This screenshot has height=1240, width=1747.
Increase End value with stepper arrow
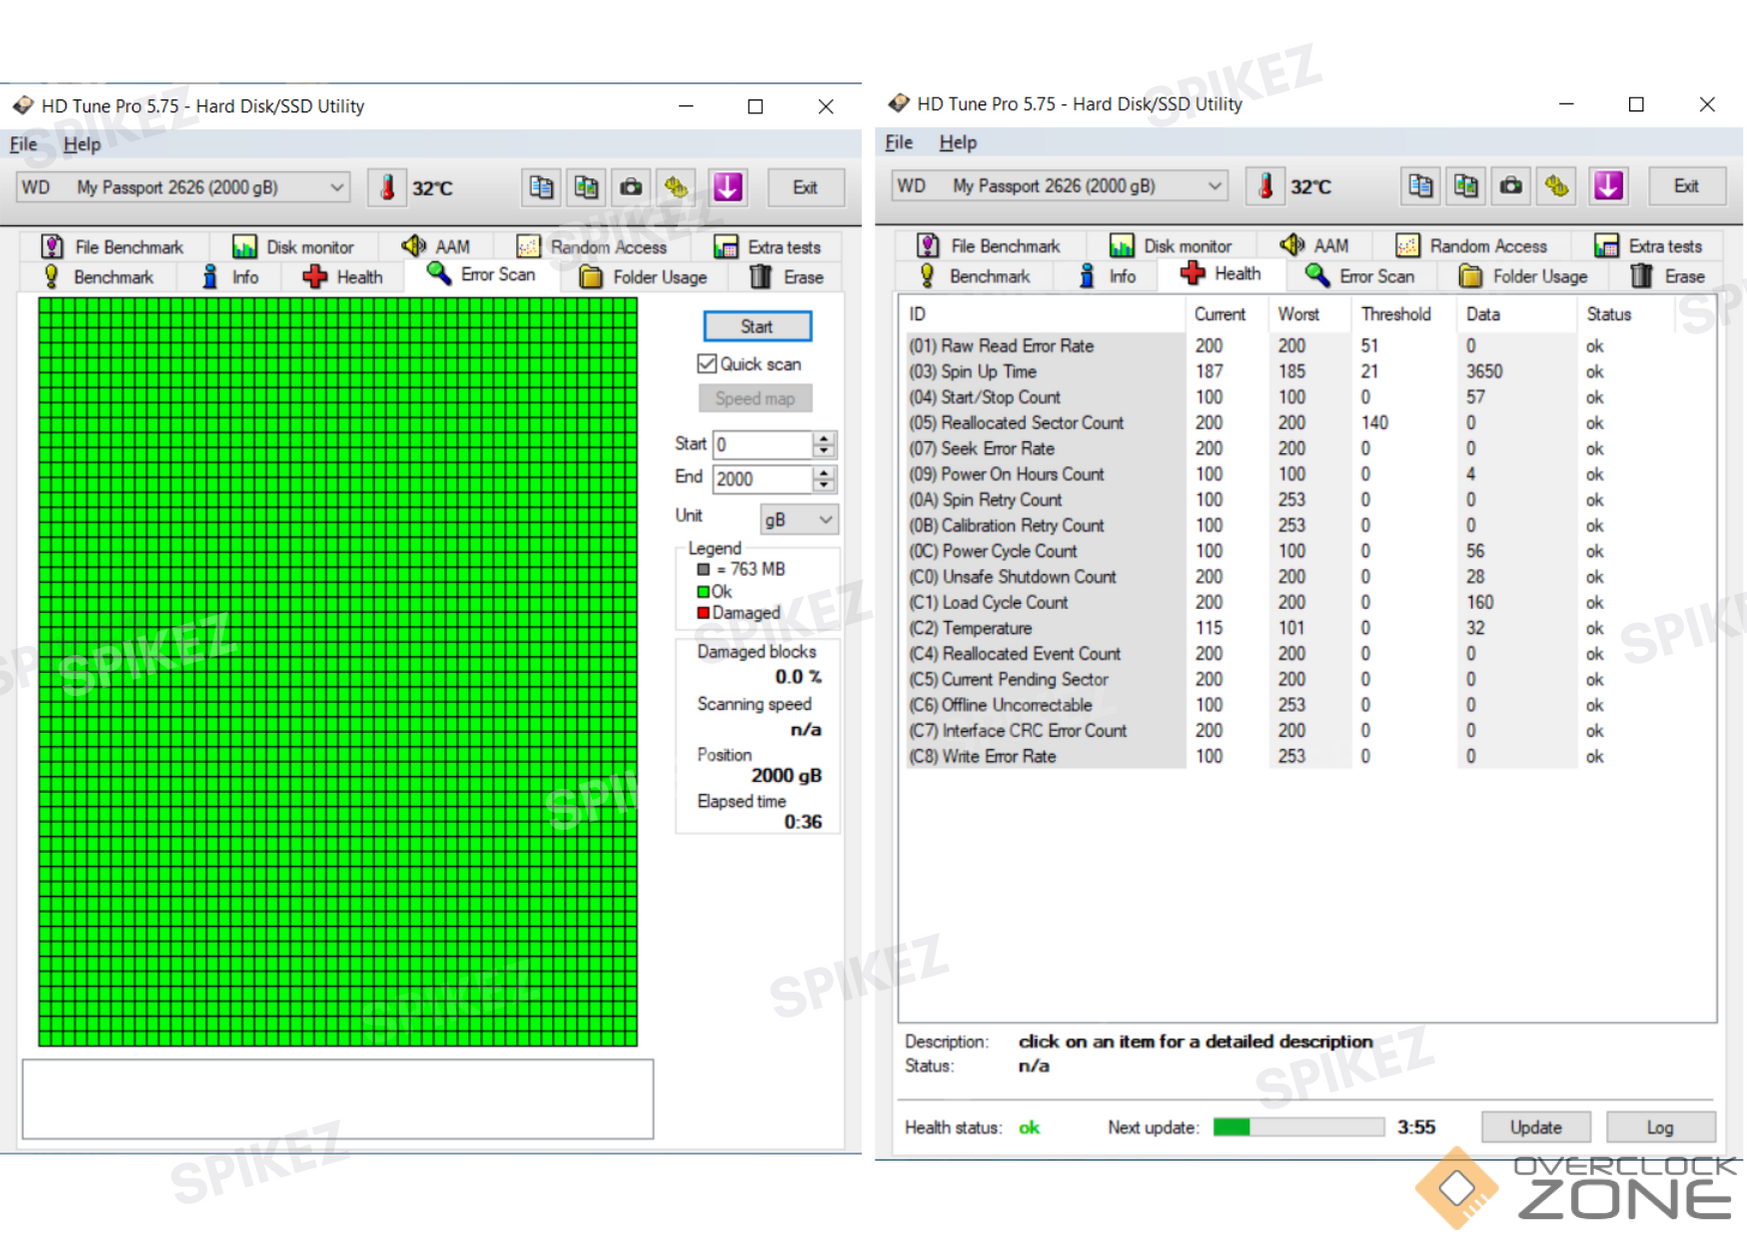point(824,473)
